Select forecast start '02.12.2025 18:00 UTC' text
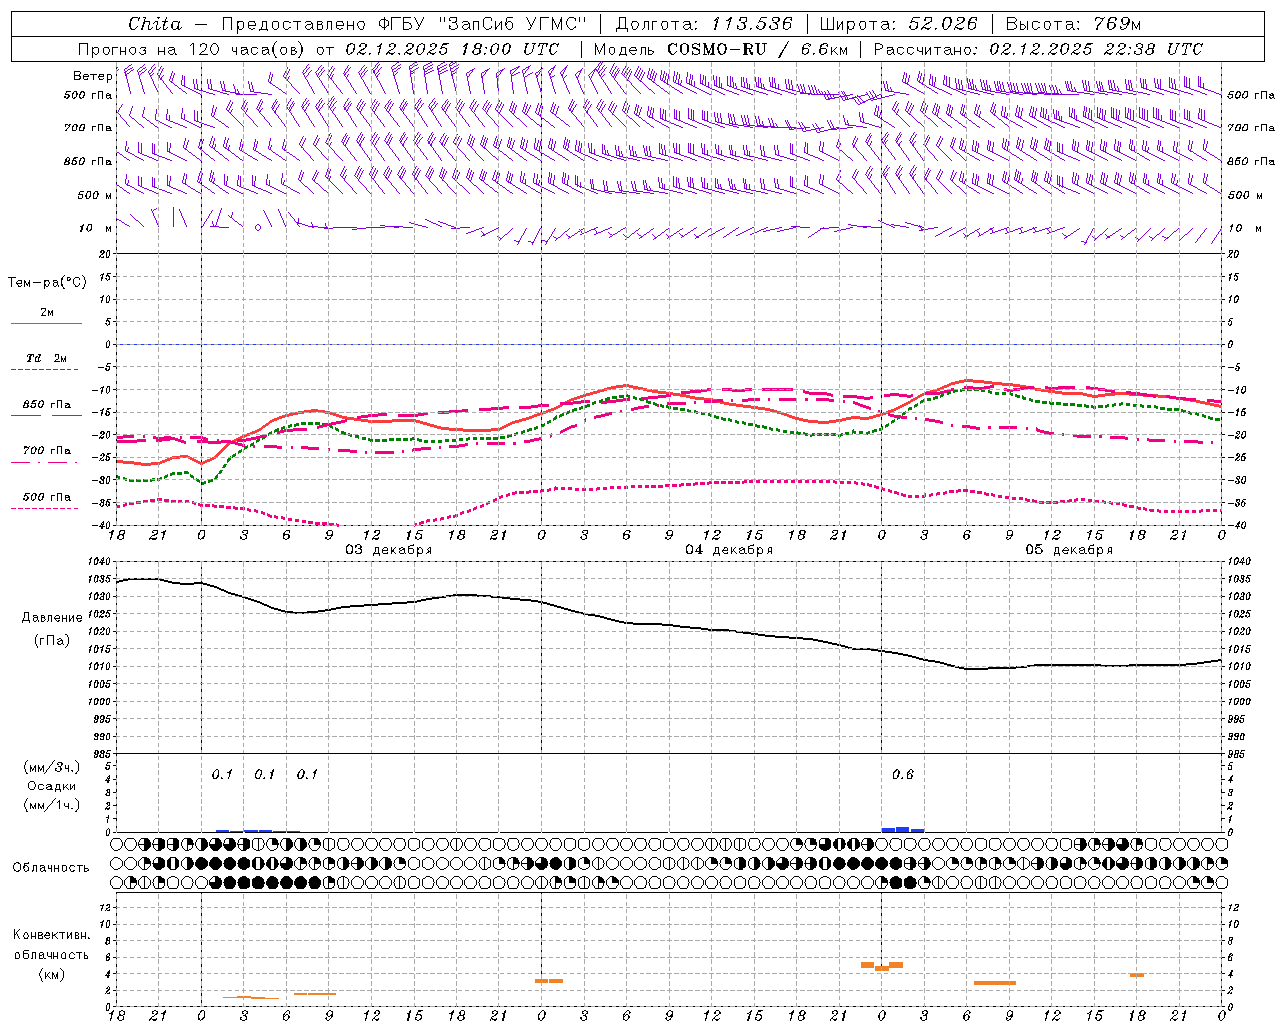The height and width of the screenshot is (1024, 1280). [x=452, y=49]
